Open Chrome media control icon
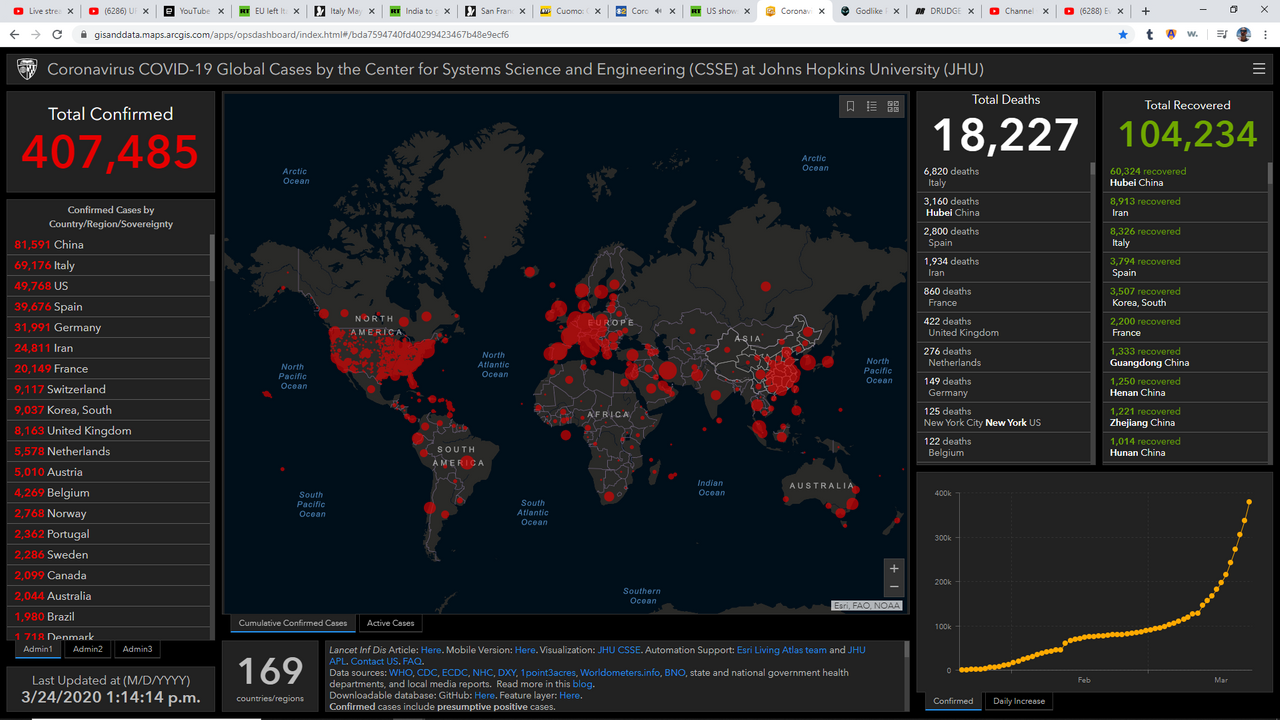This screenshot has width=1280, height=720. click(1221, 34)
